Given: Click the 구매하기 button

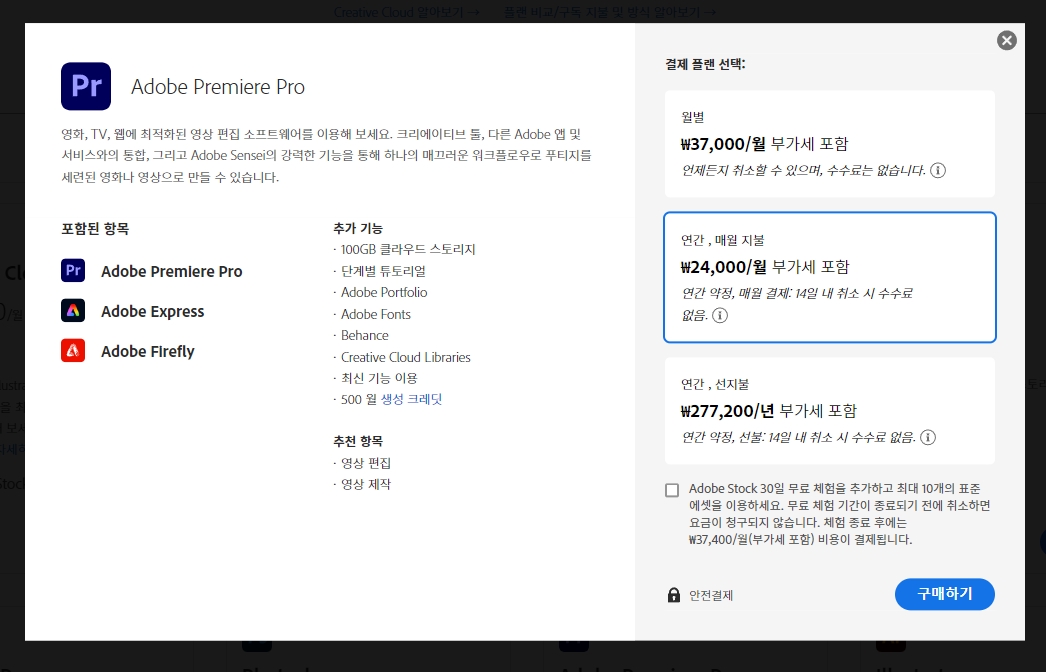Looking at the screenshot, I should (x=945, y=594).
